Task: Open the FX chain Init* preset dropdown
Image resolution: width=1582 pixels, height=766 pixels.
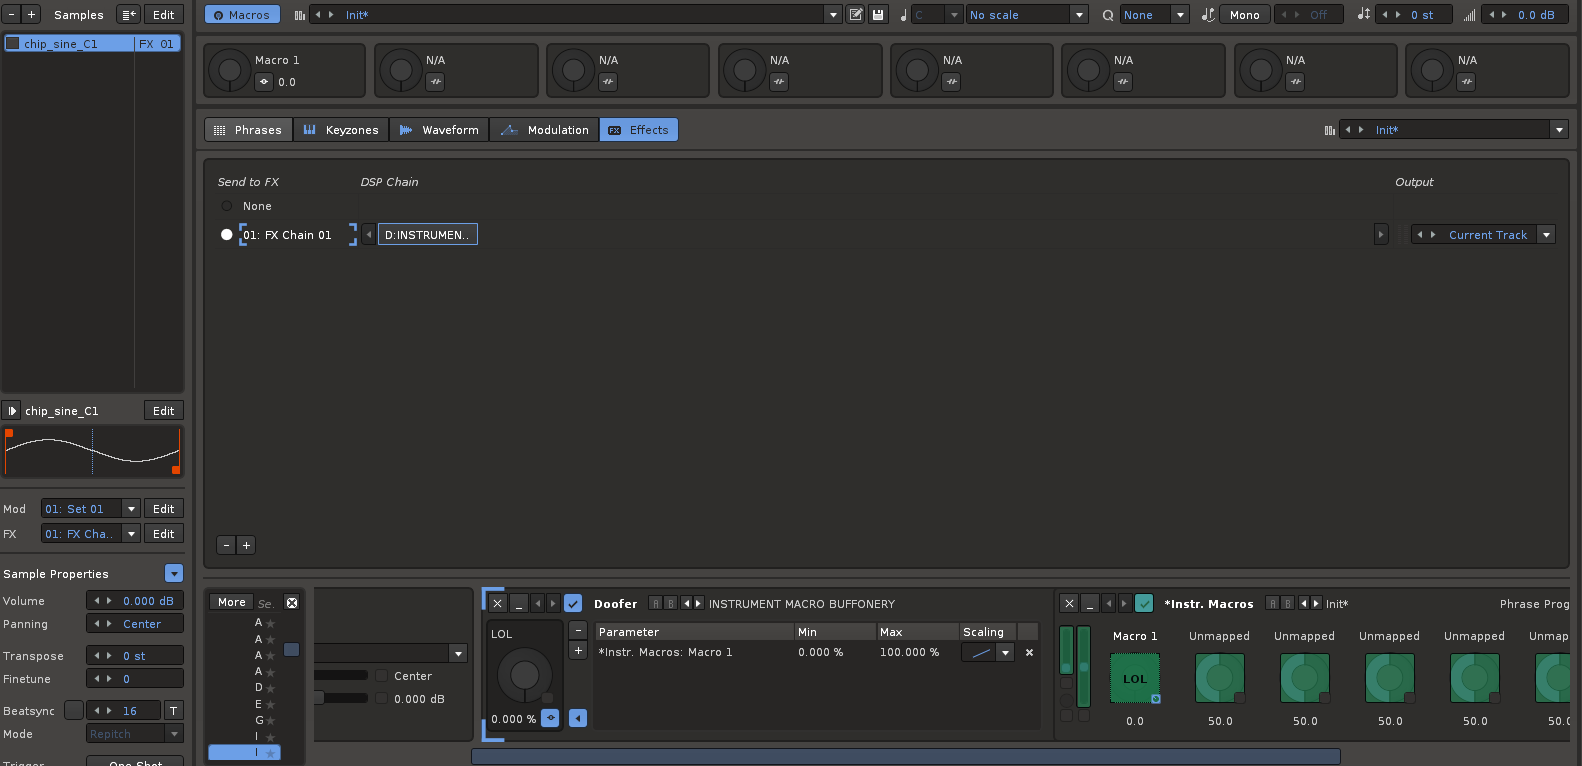Action: [1558, 130]
